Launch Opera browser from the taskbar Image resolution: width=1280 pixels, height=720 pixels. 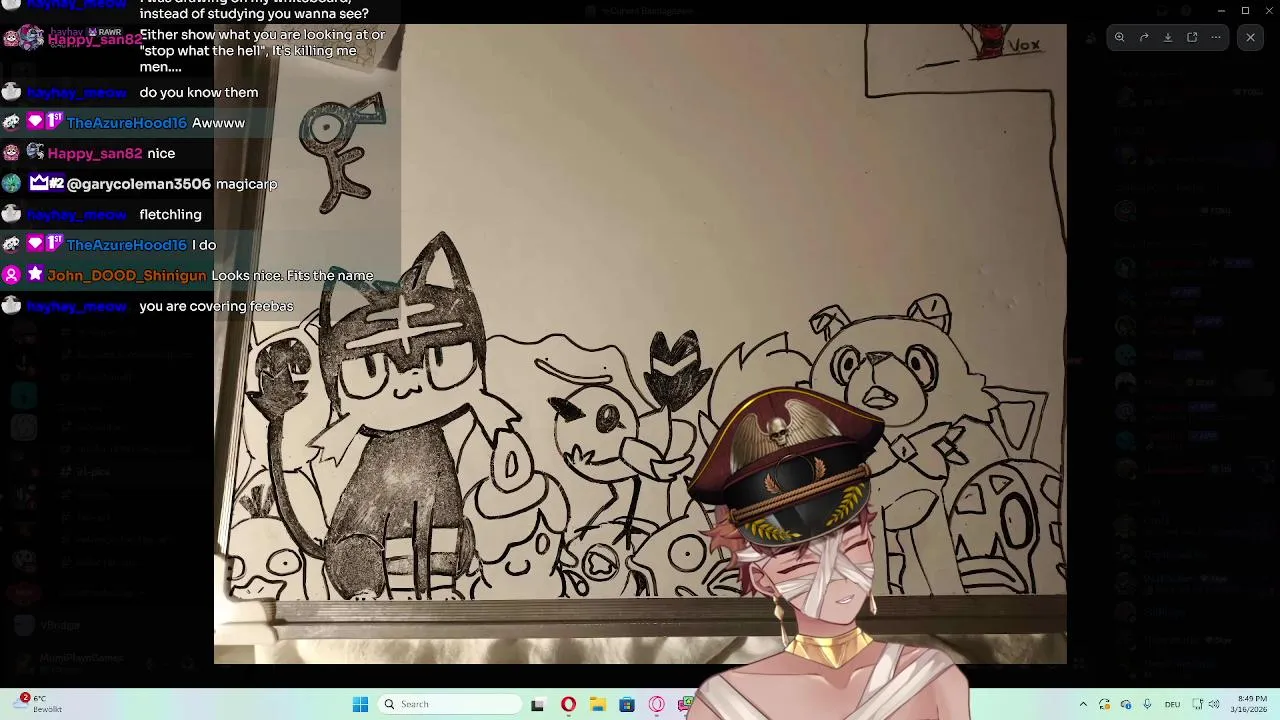(x=568, y=704)
